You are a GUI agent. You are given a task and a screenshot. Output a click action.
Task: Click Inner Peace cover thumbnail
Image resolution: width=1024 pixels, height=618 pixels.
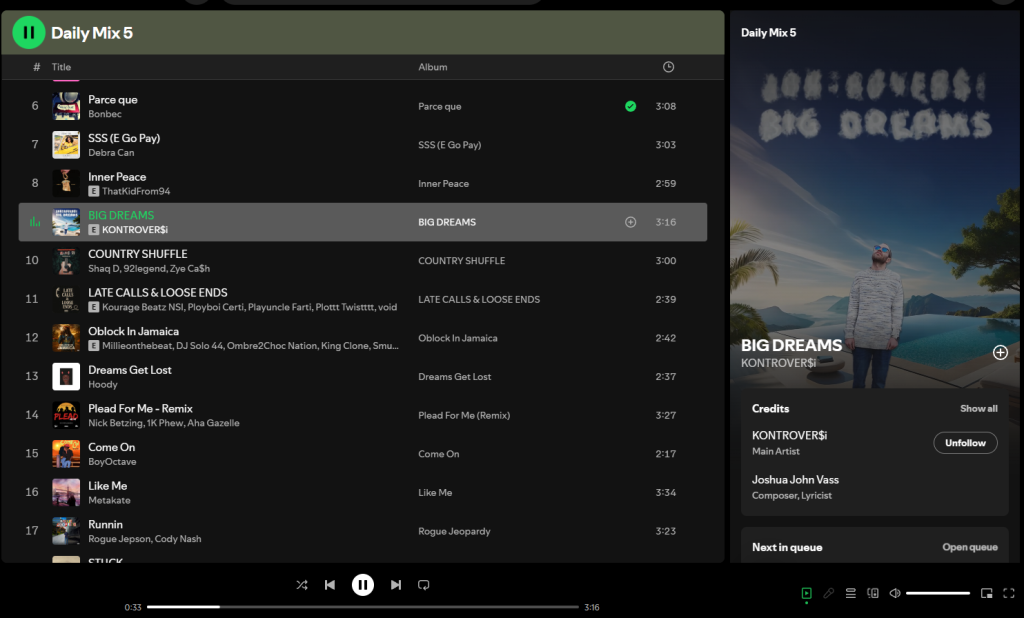tap(66, 183)
